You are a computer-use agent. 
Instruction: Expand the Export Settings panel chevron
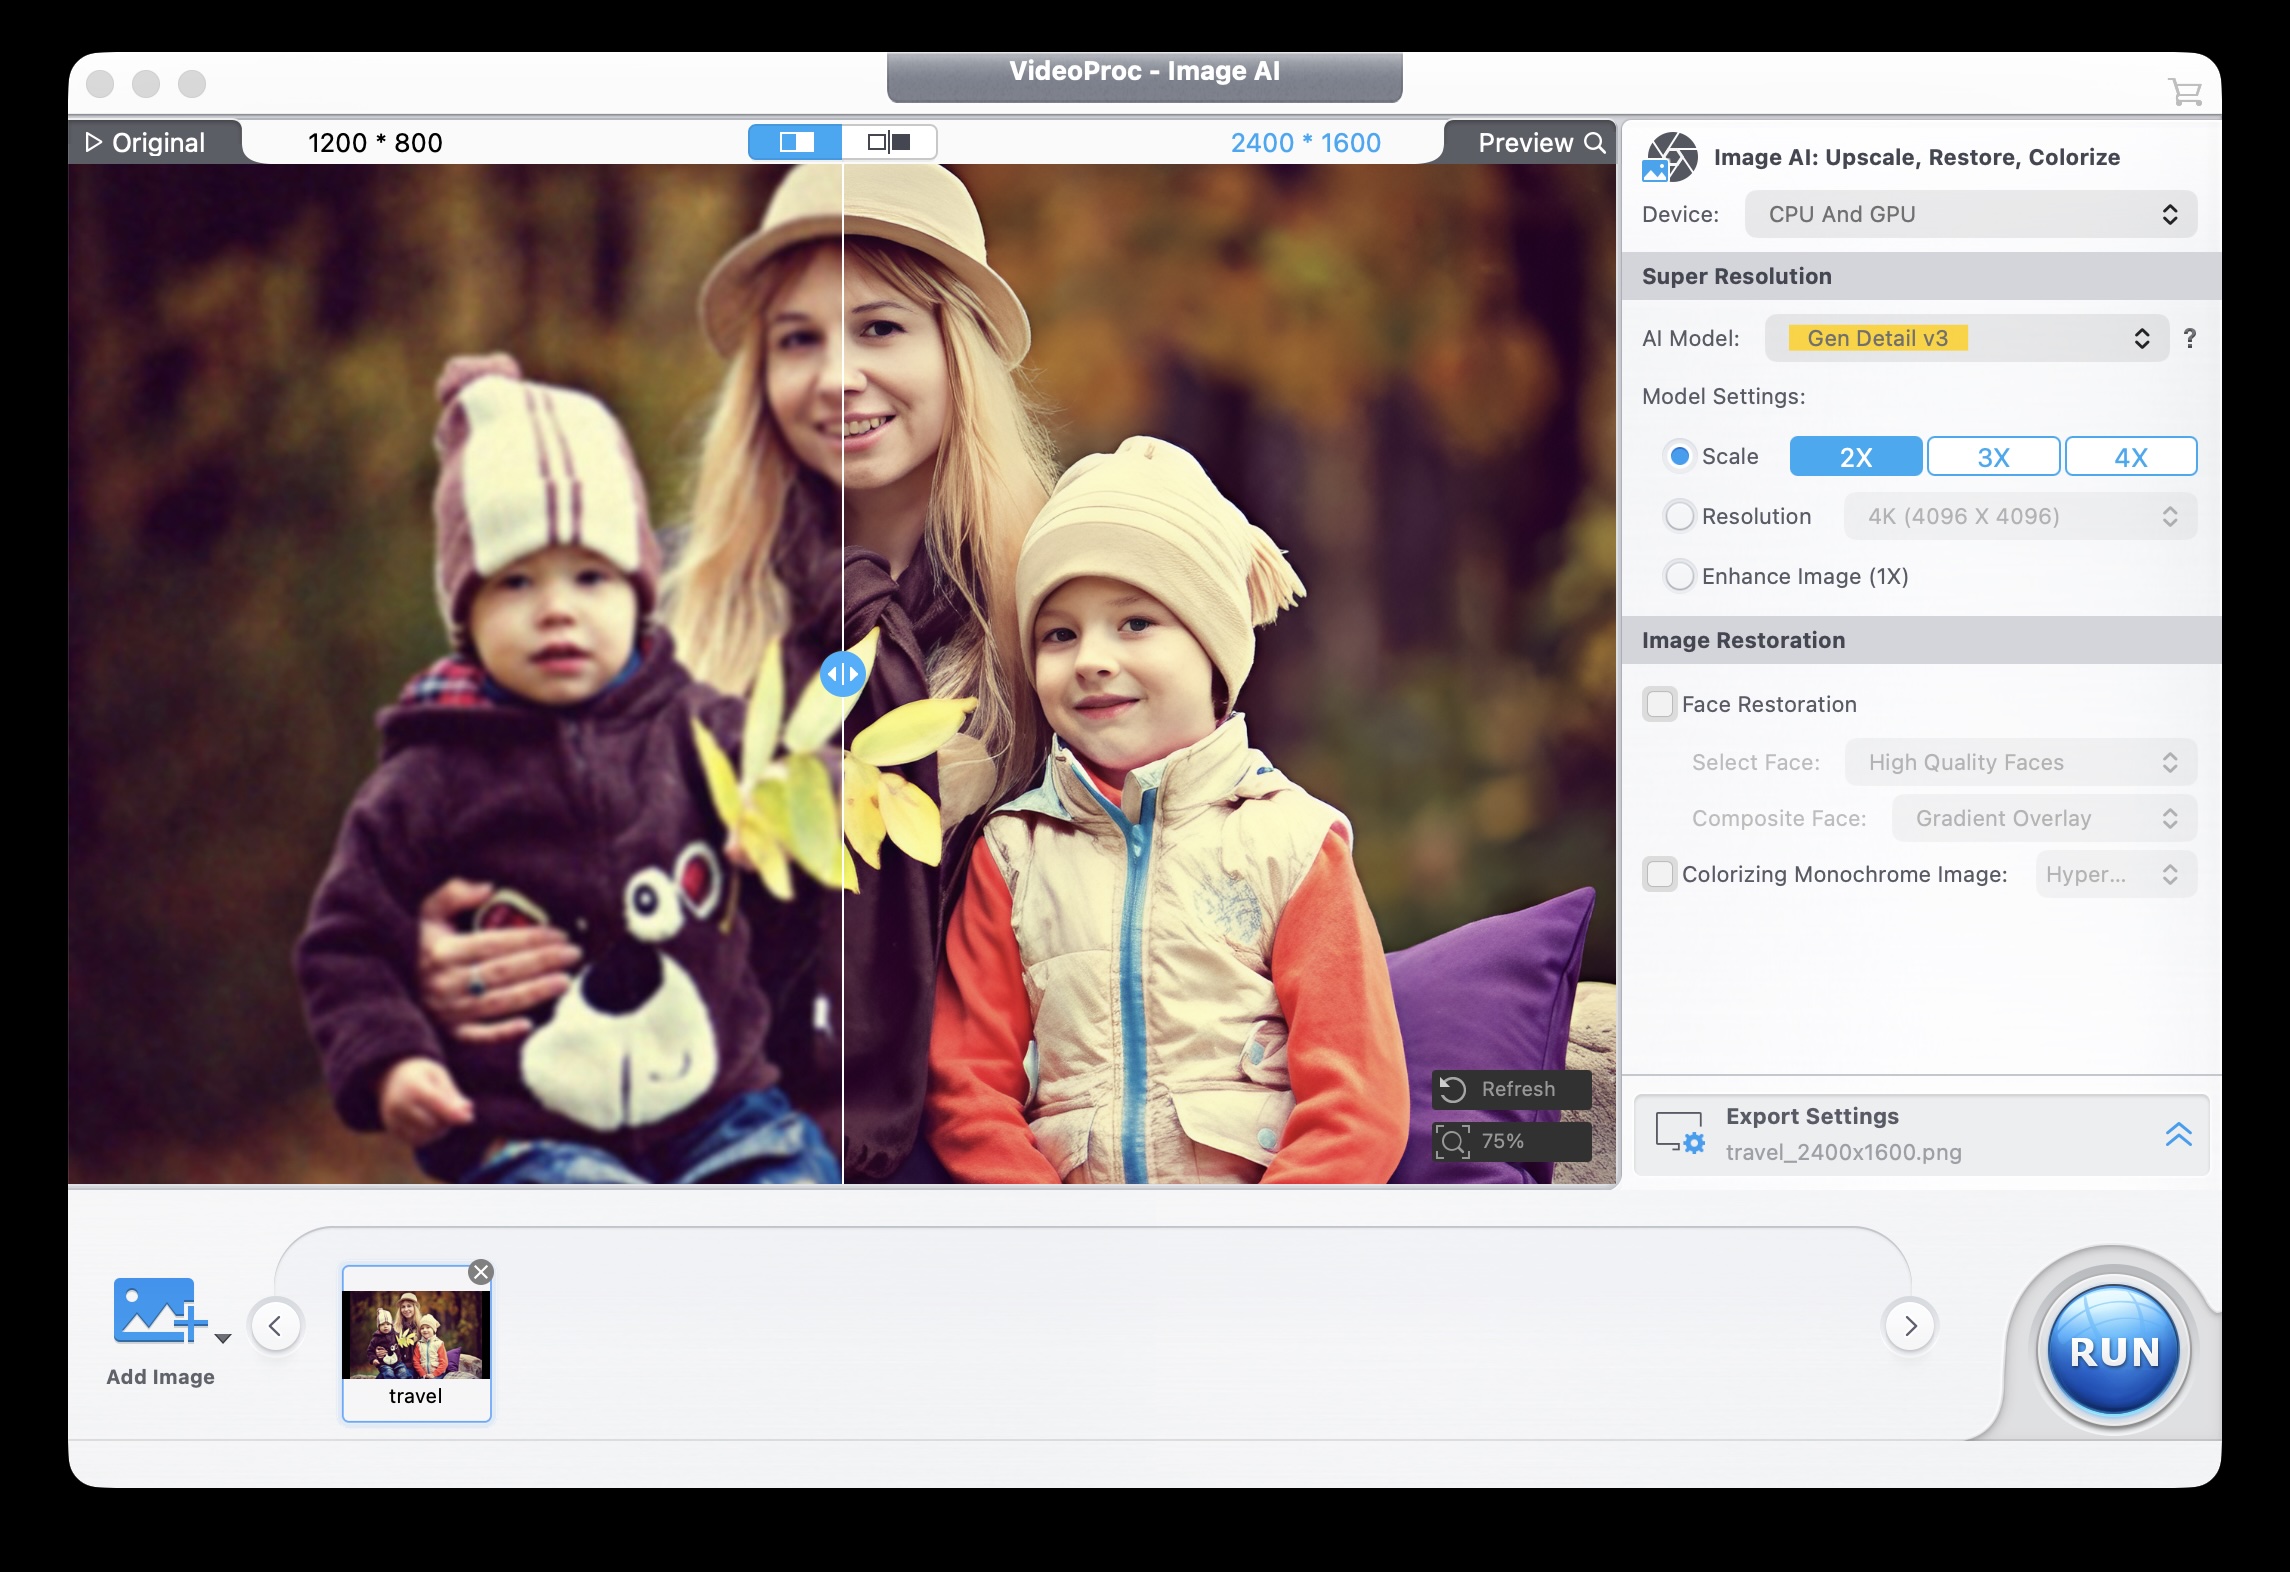[2178, 1134]
